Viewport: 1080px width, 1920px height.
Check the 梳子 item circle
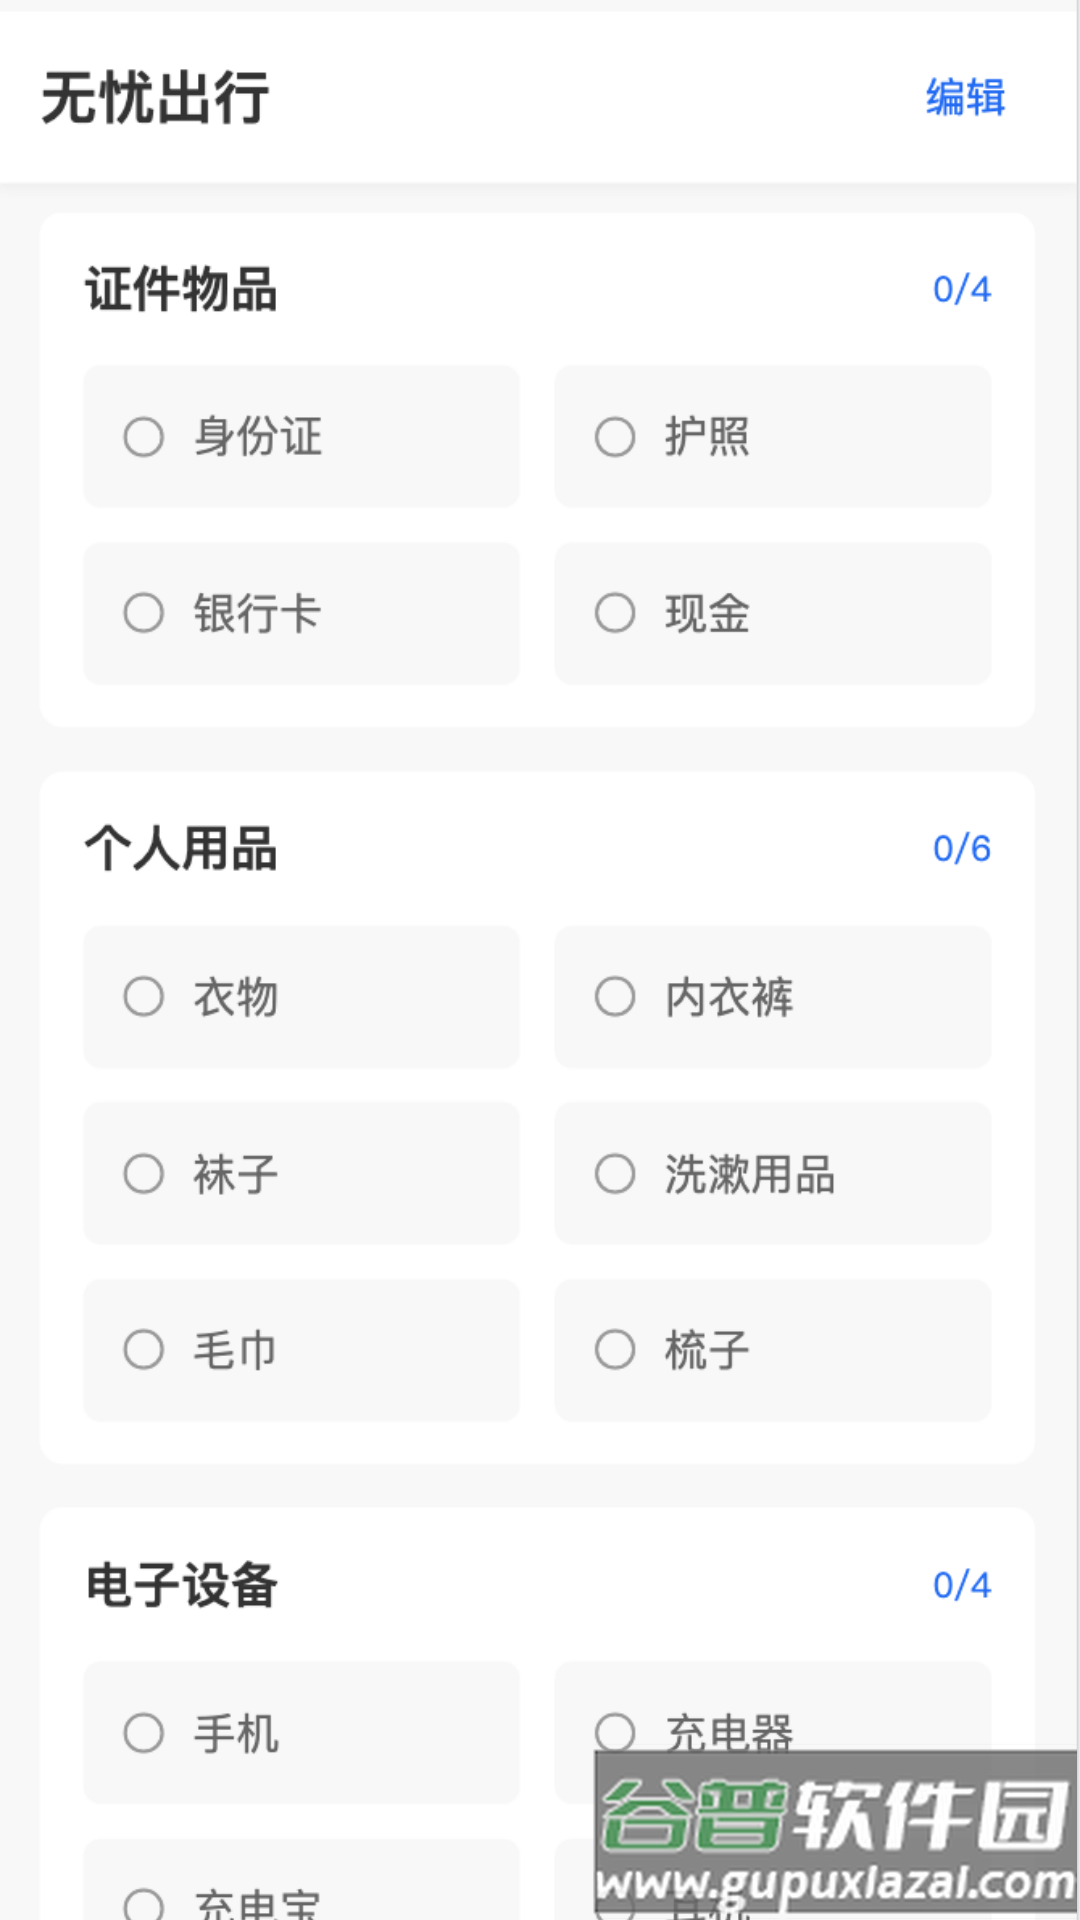point(615,1350)
